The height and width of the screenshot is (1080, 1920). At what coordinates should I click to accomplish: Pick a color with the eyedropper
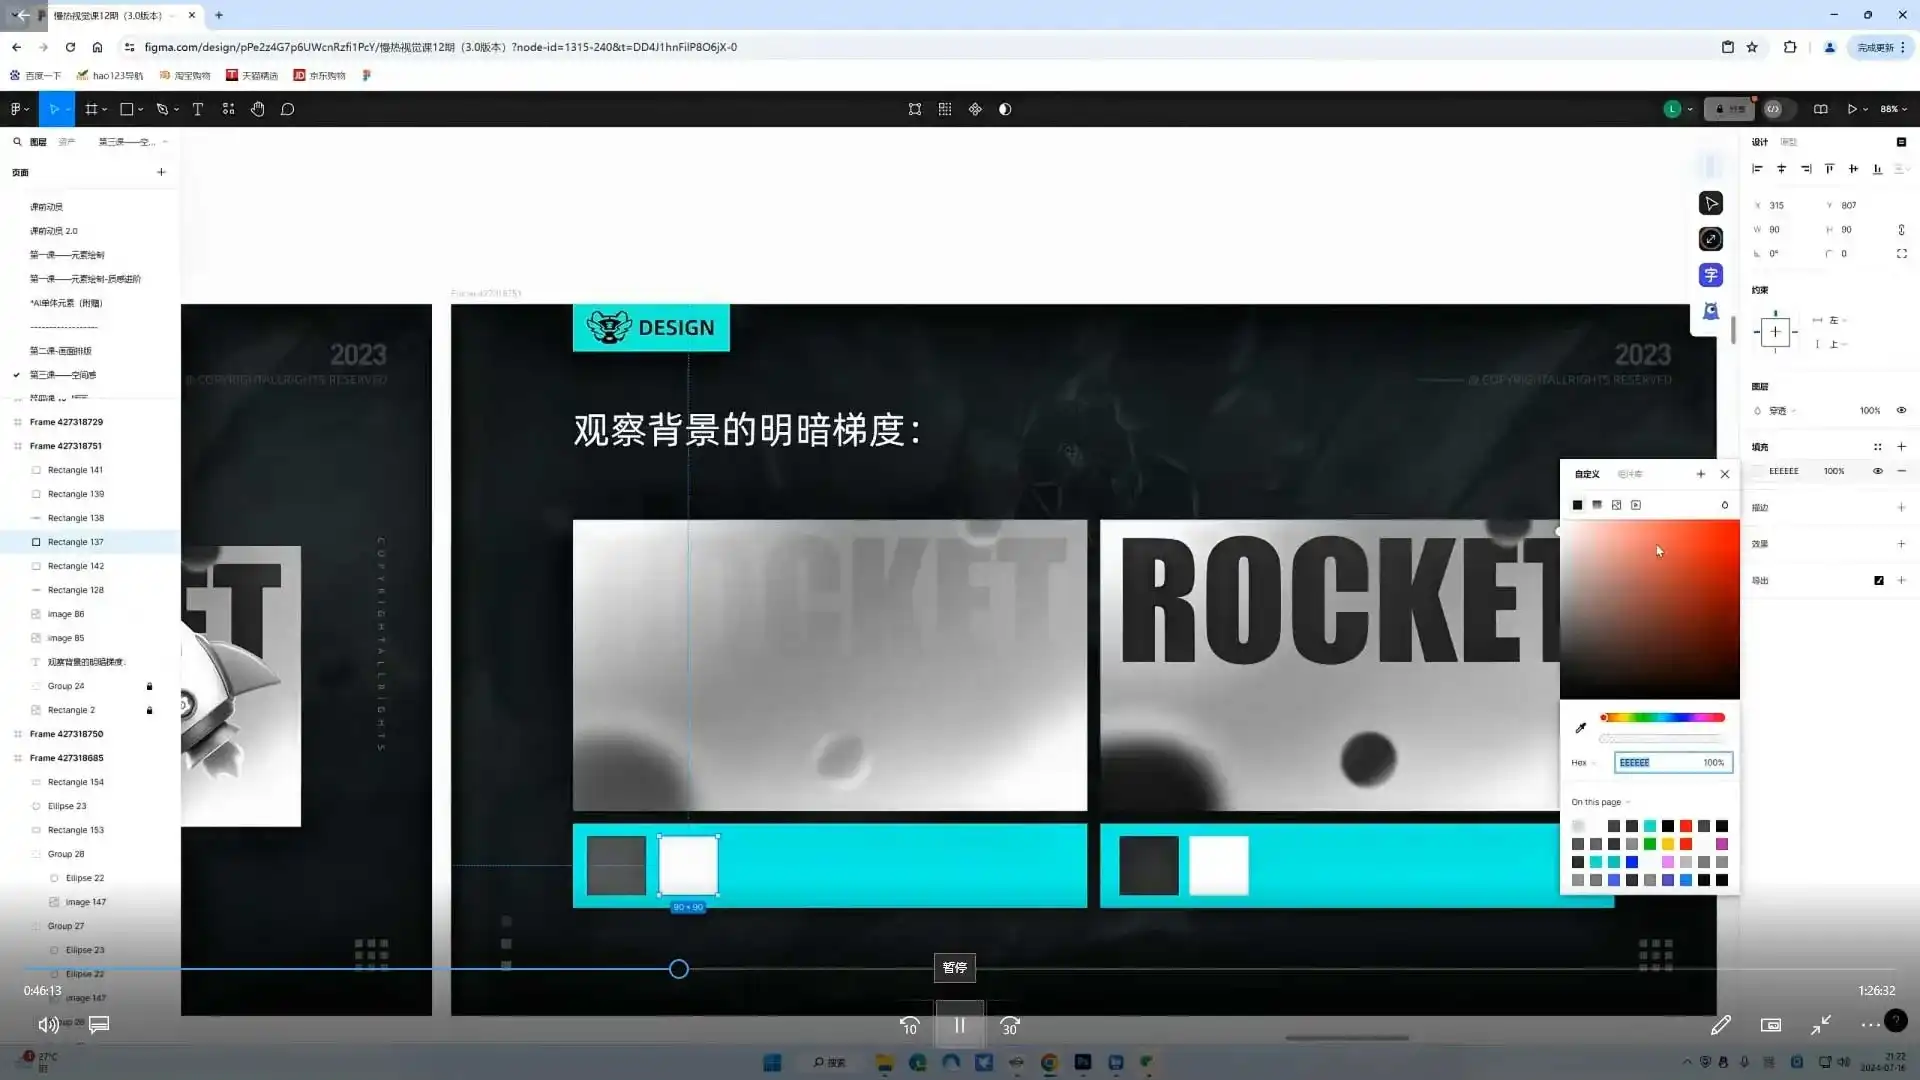[x=1581, y=727]
